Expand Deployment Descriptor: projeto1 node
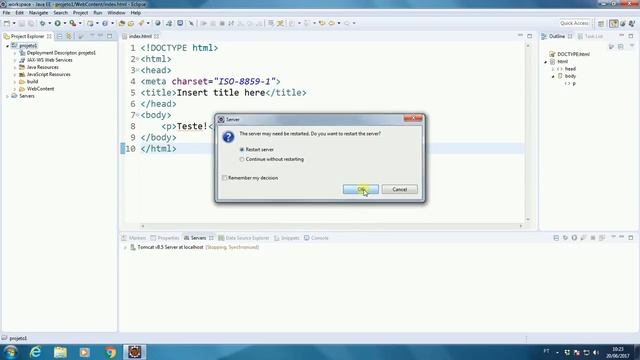This screenshot has width=640, height=360. tap(15, 53)
